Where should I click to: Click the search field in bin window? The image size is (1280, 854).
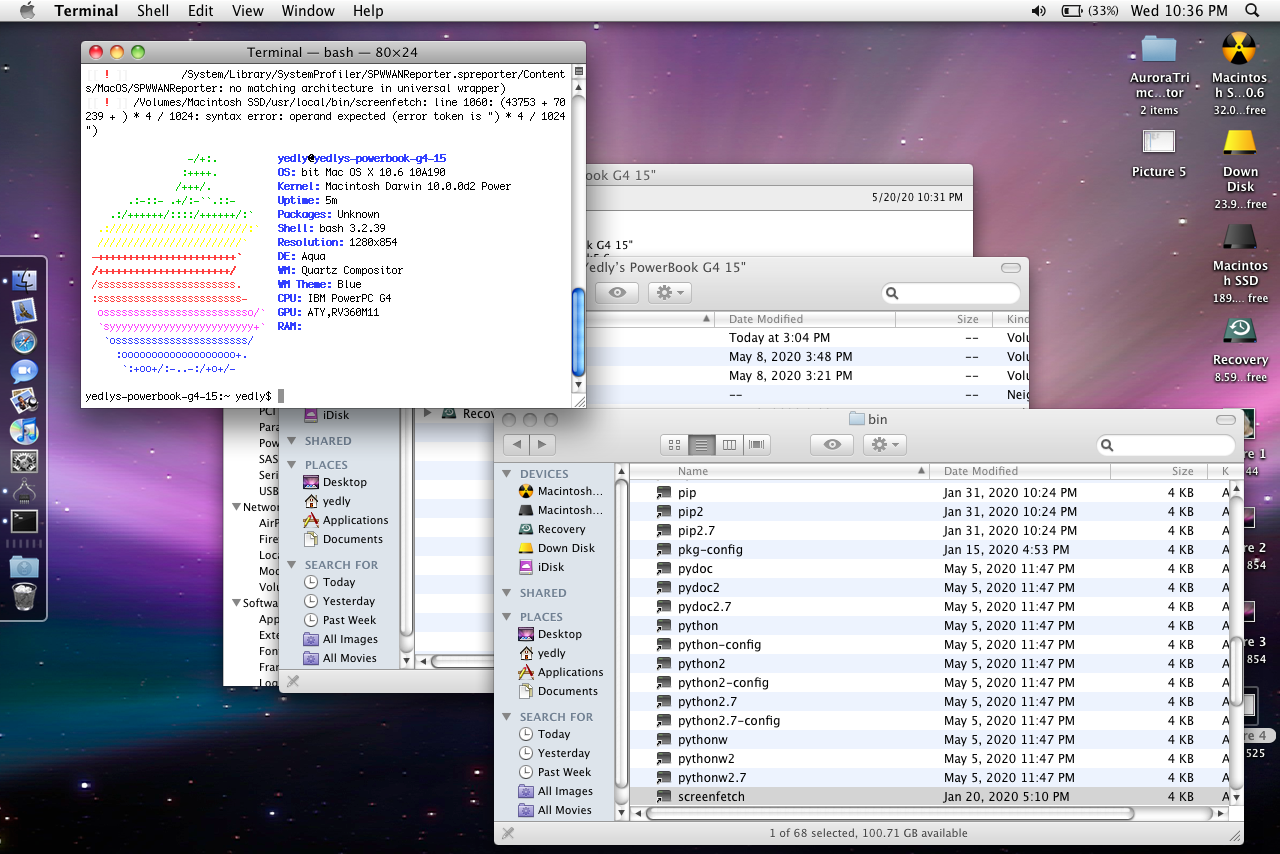1166,445
